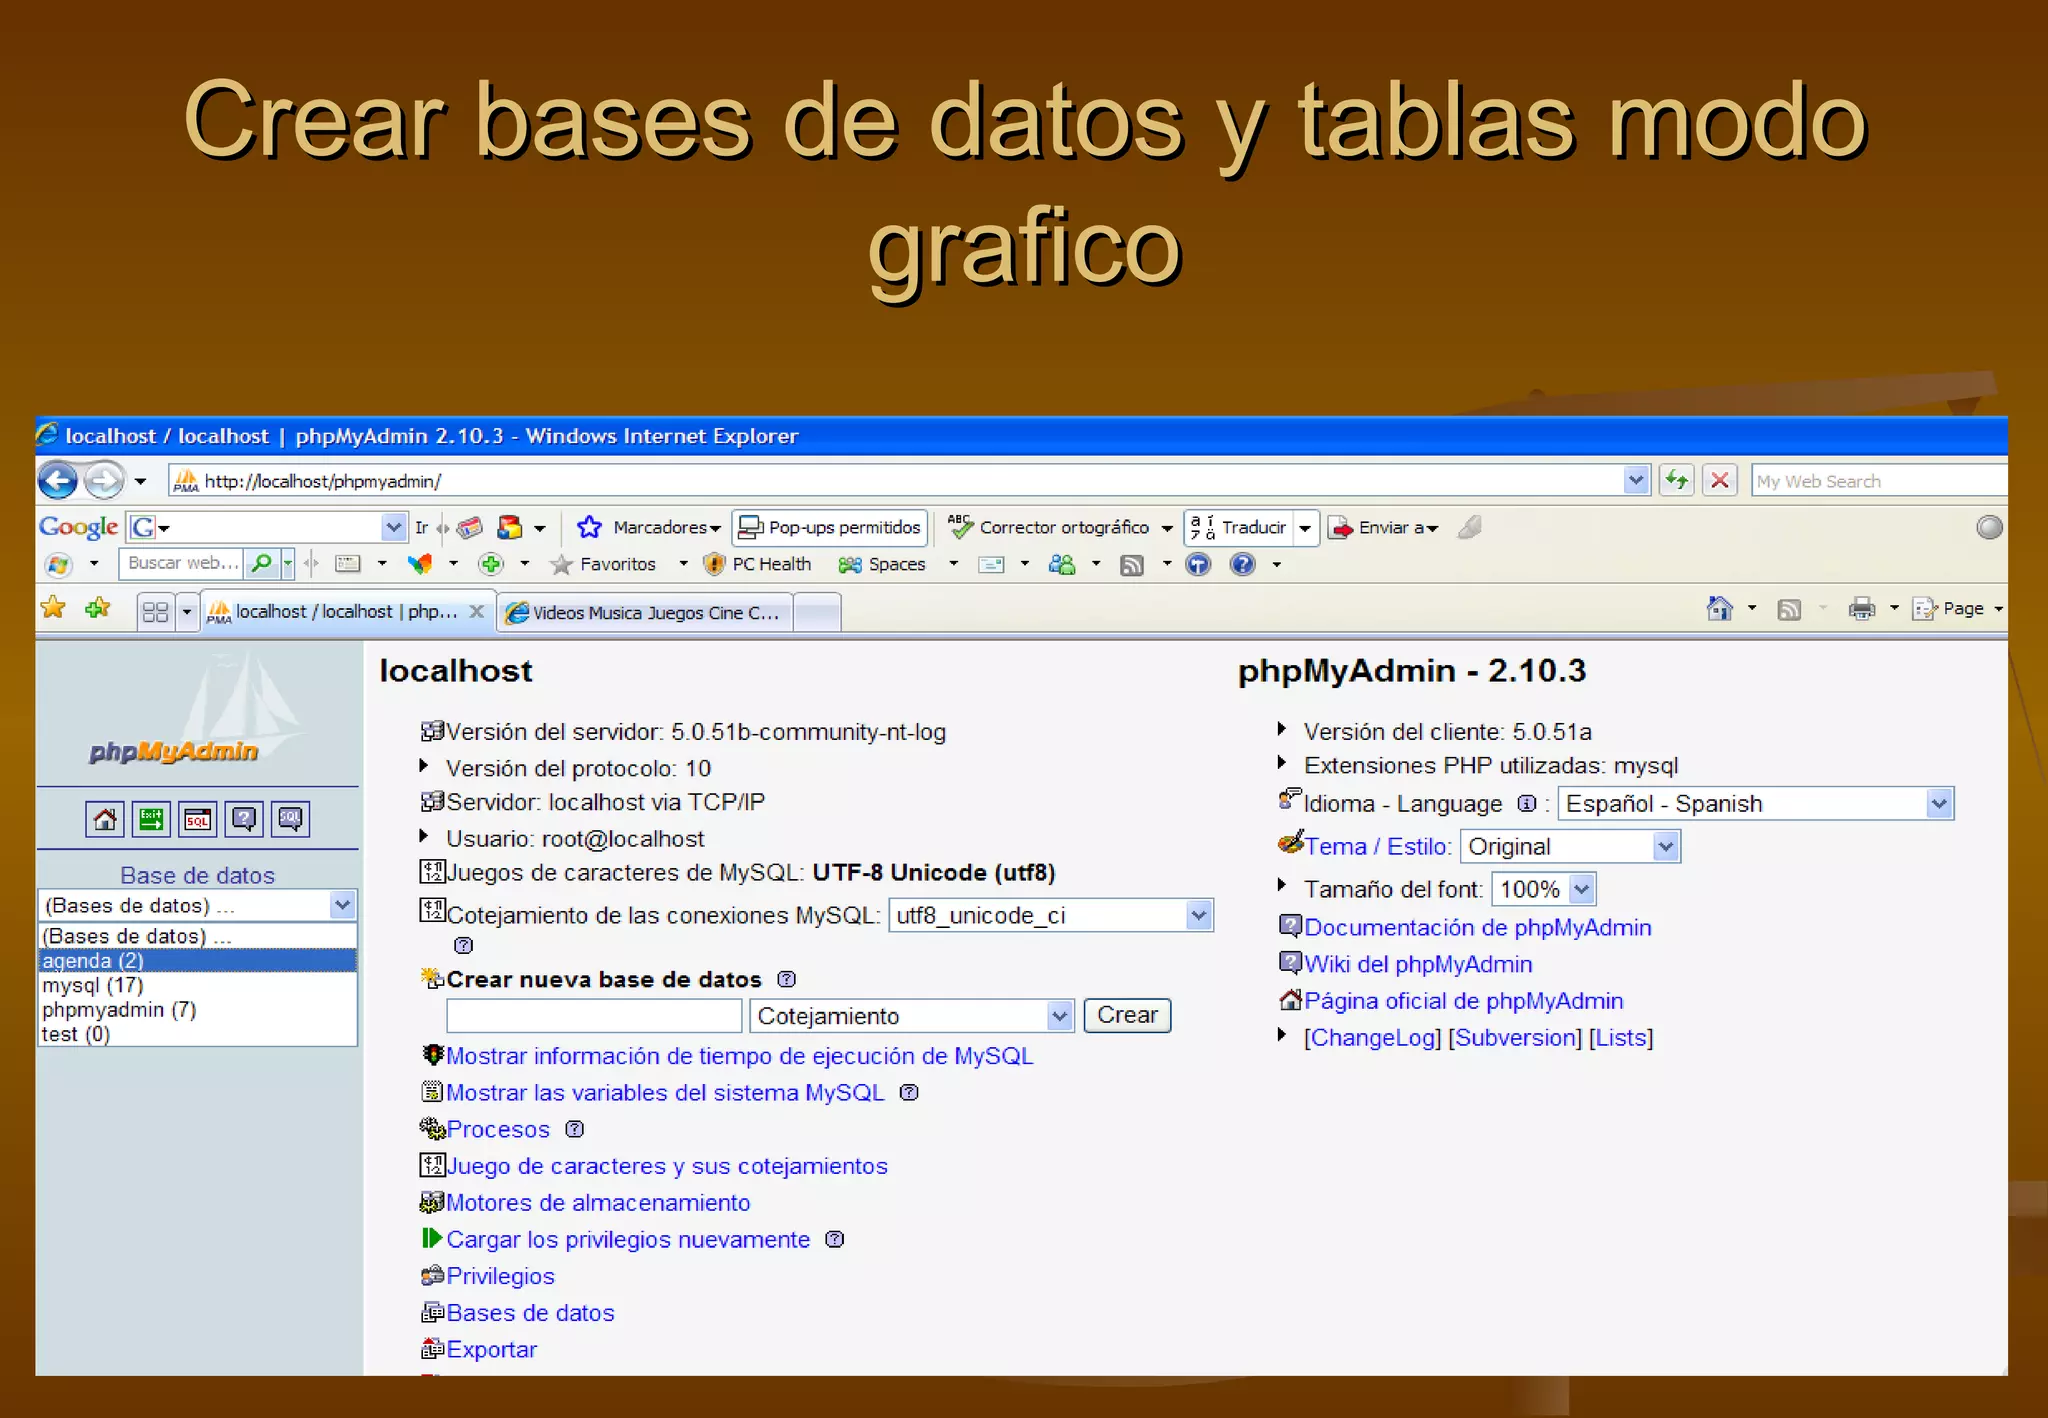2048x1418 pixels.
Task: Click the Log out (Exit) sidebar icon
Action: click(151, 820)
